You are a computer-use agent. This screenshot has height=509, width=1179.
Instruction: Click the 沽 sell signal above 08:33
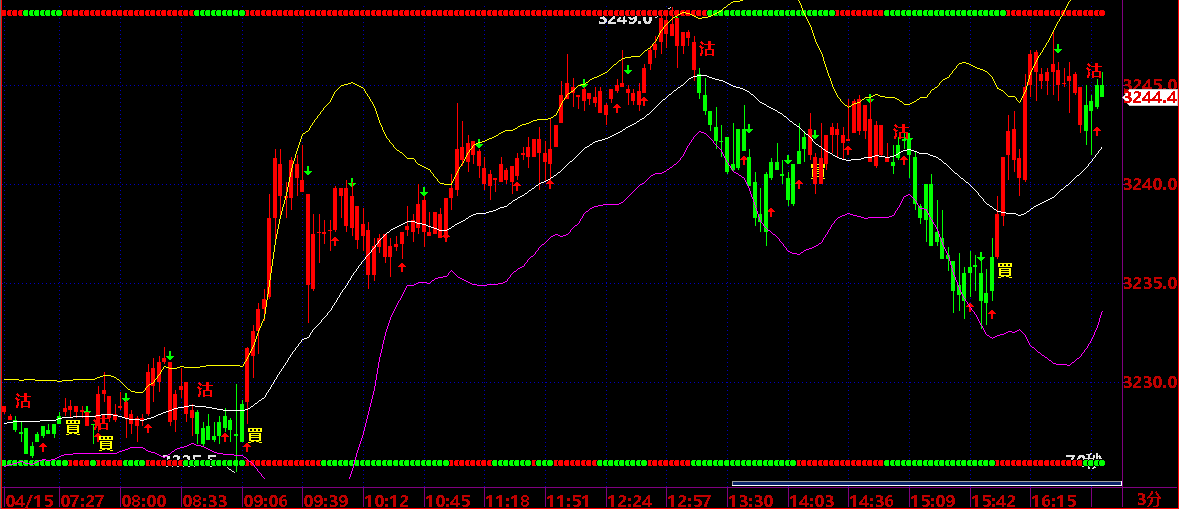click(205, 389)
